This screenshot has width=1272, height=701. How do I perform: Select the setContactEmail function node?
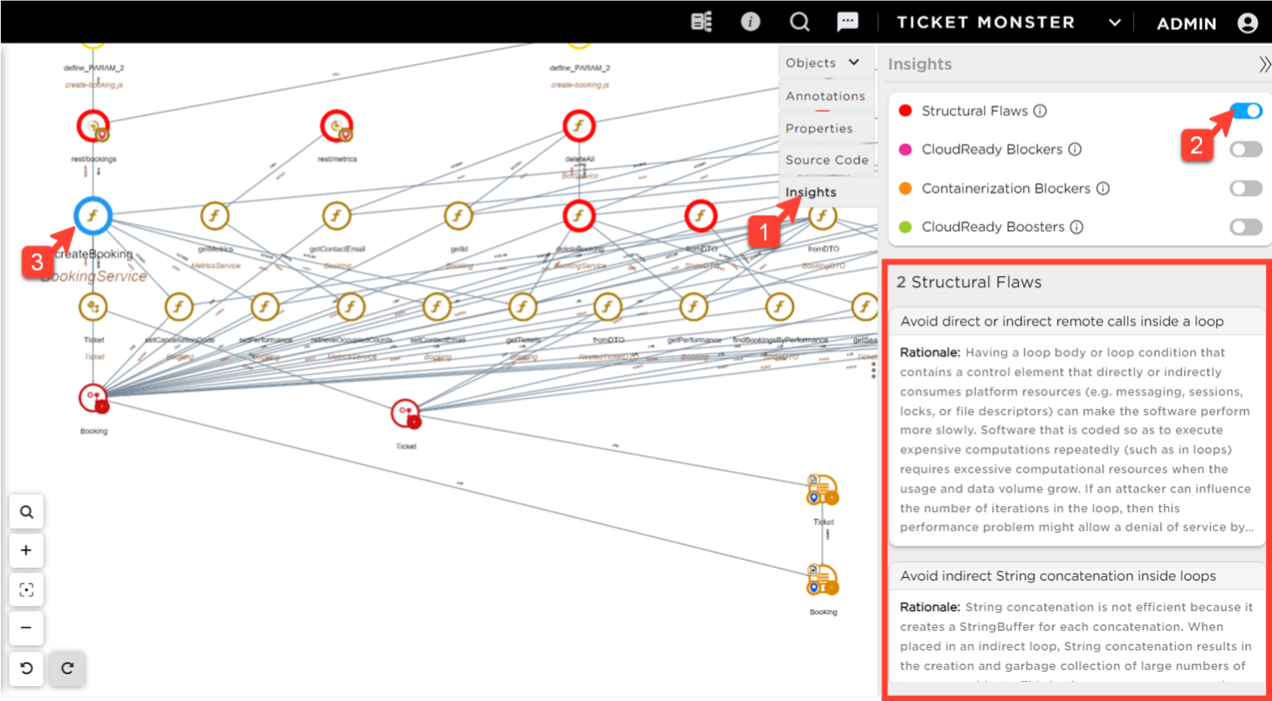(437, 307)
